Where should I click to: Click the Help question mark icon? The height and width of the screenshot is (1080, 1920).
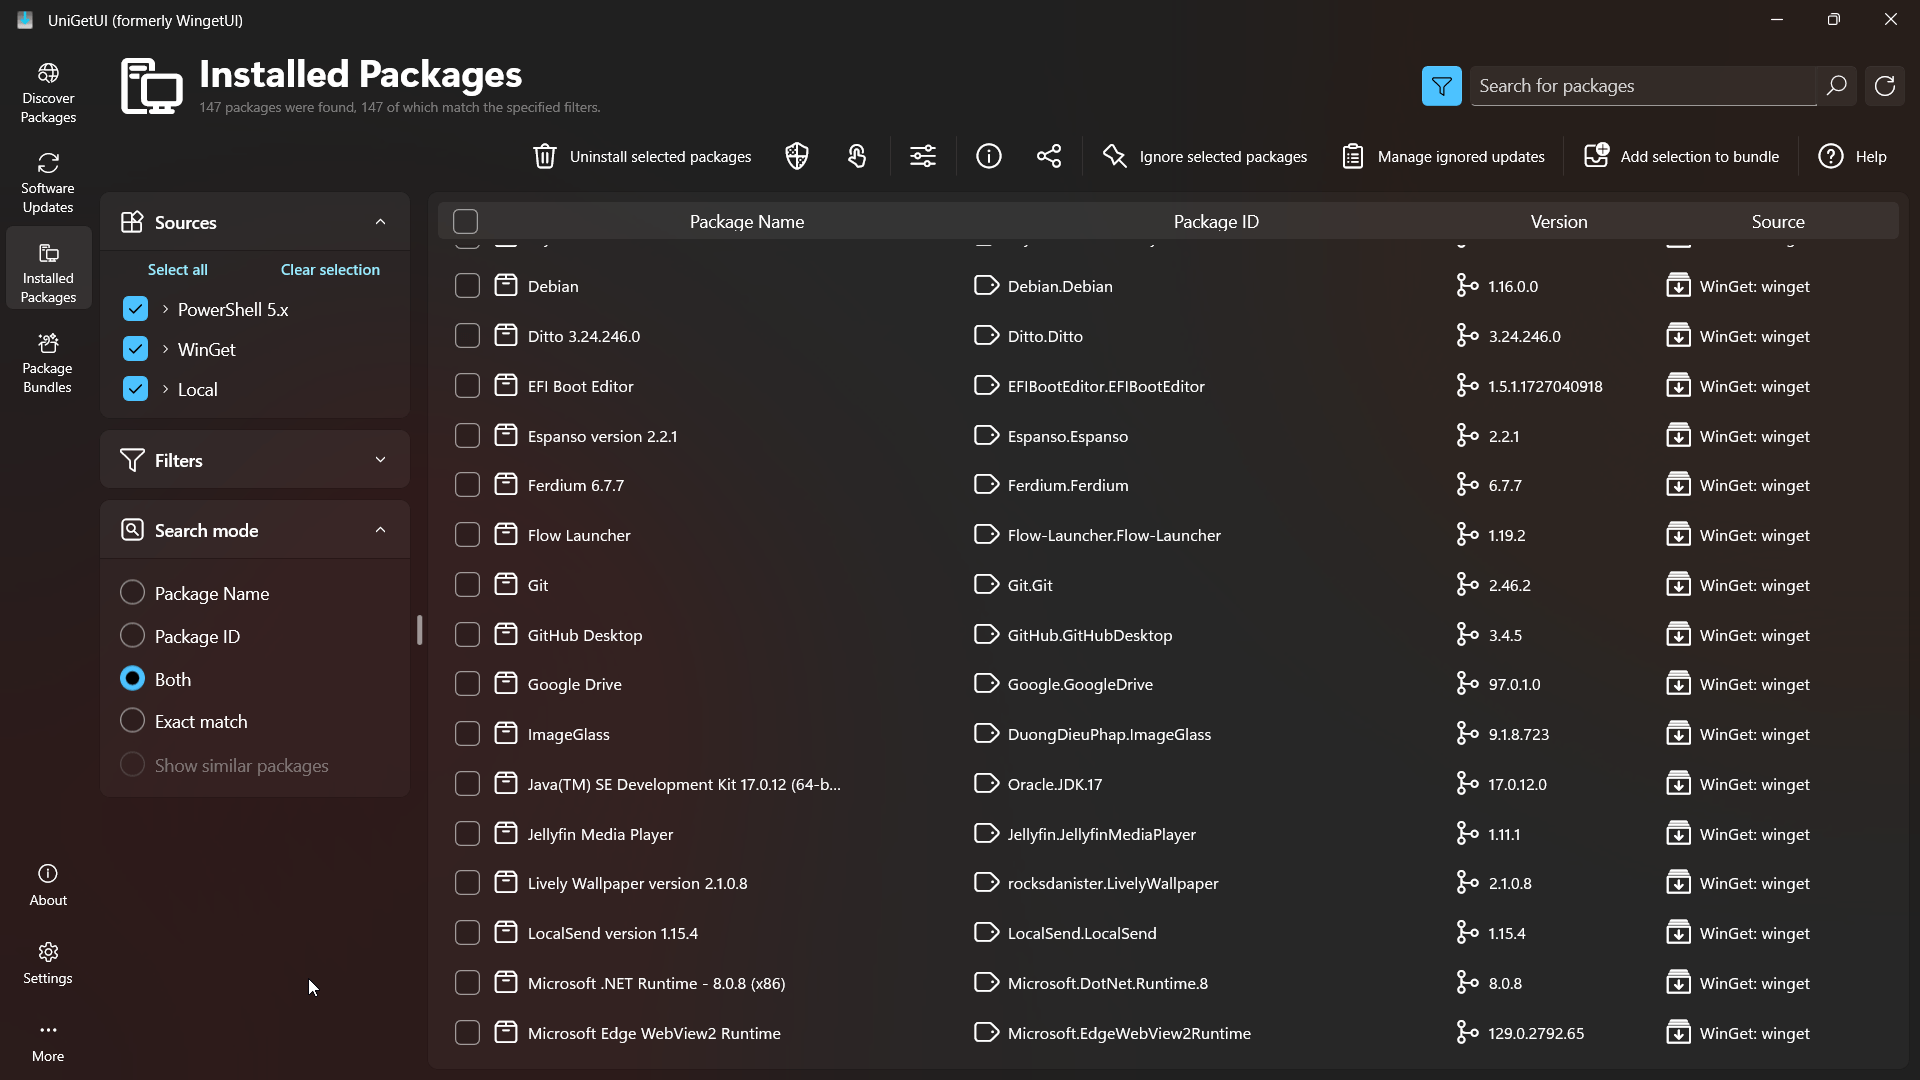(1830, 156)
